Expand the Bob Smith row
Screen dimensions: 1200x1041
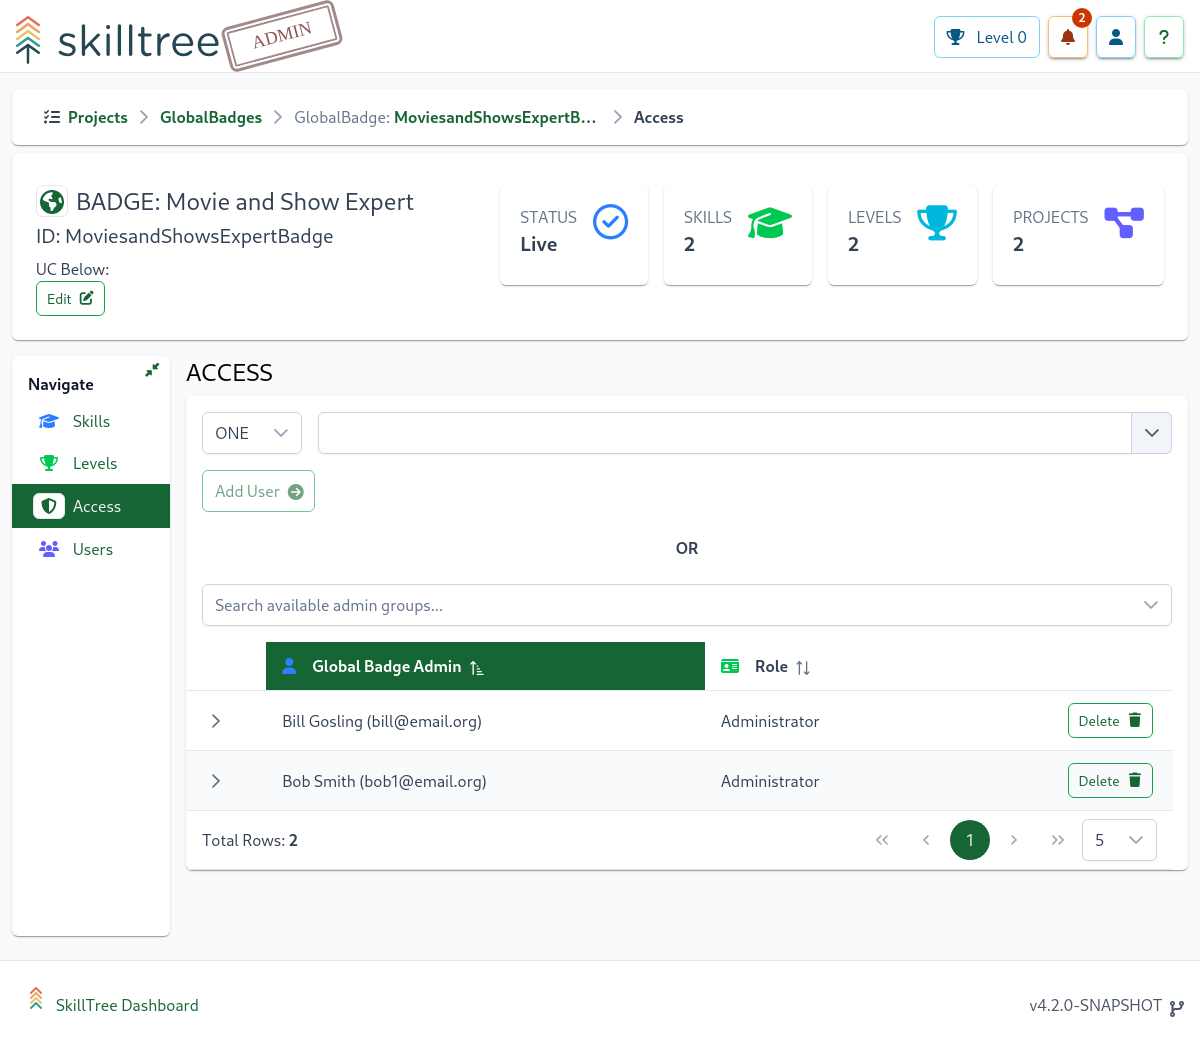point(216,781)
